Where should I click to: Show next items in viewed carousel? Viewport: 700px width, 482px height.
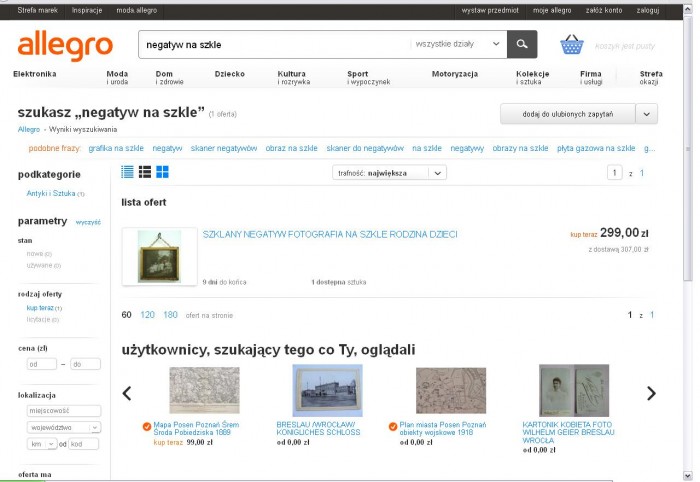(651, 393)
